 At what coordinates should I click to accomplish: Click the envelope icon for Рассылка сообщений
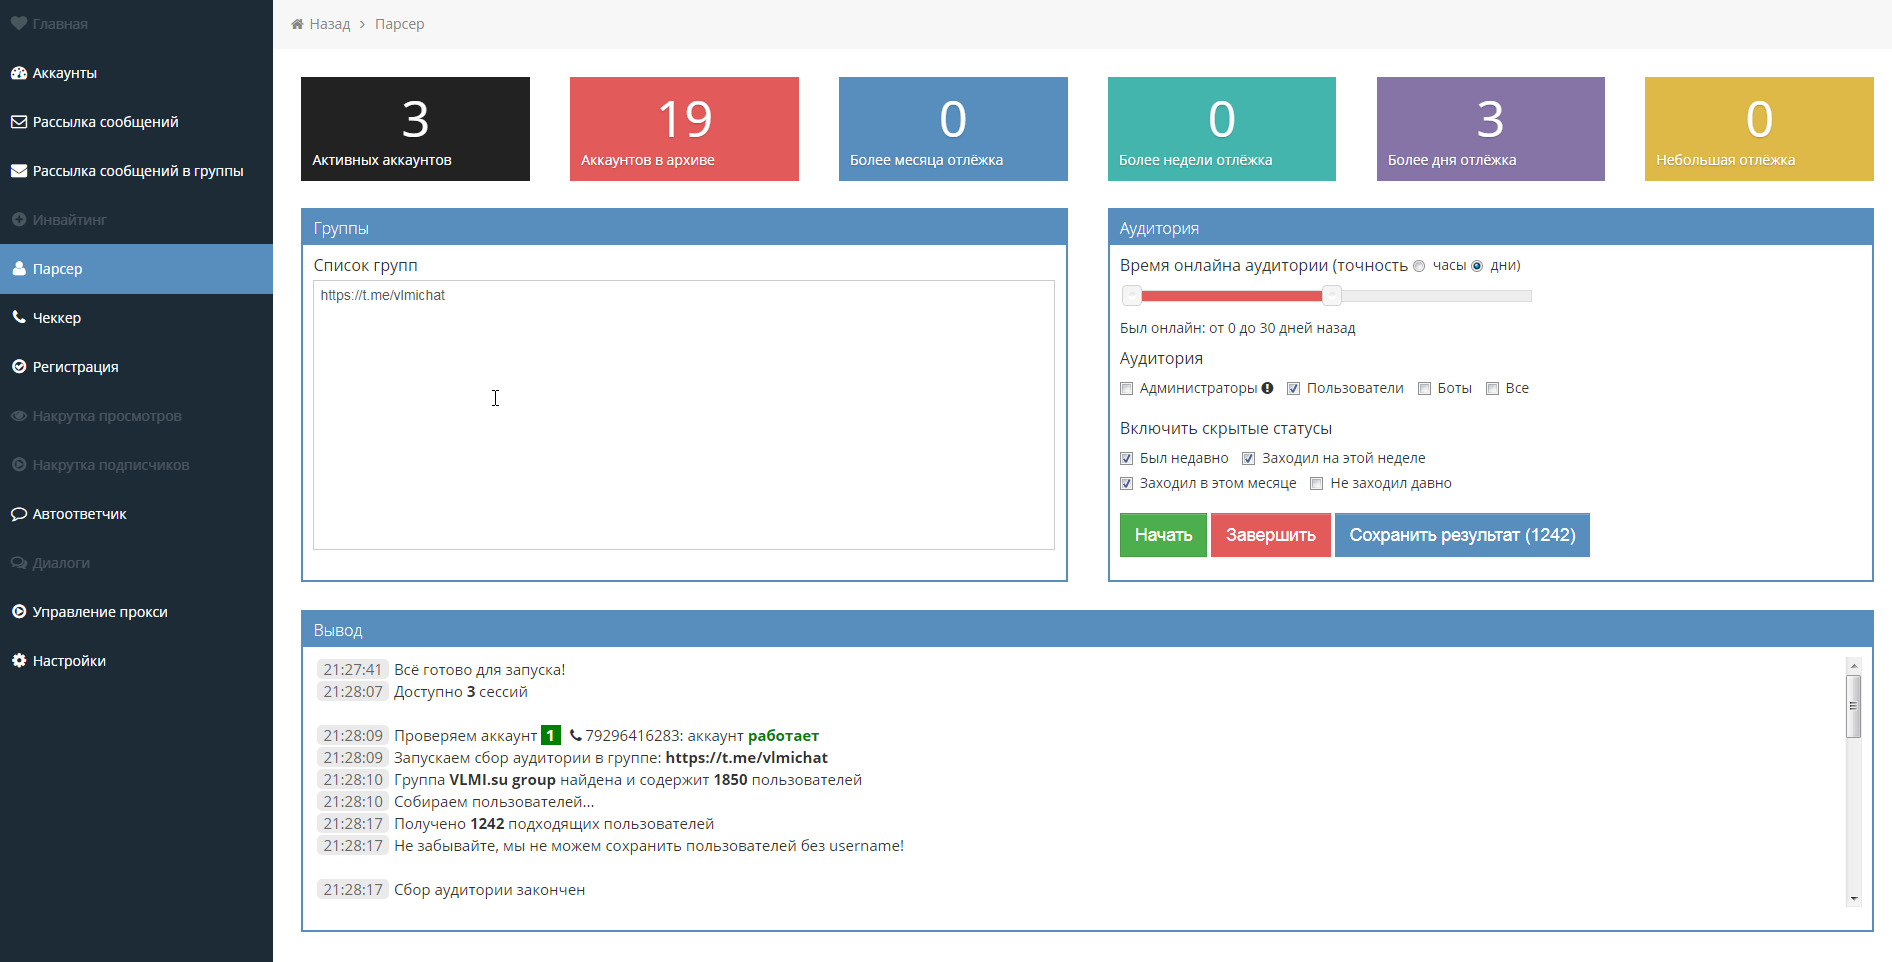tap(19, 122)
